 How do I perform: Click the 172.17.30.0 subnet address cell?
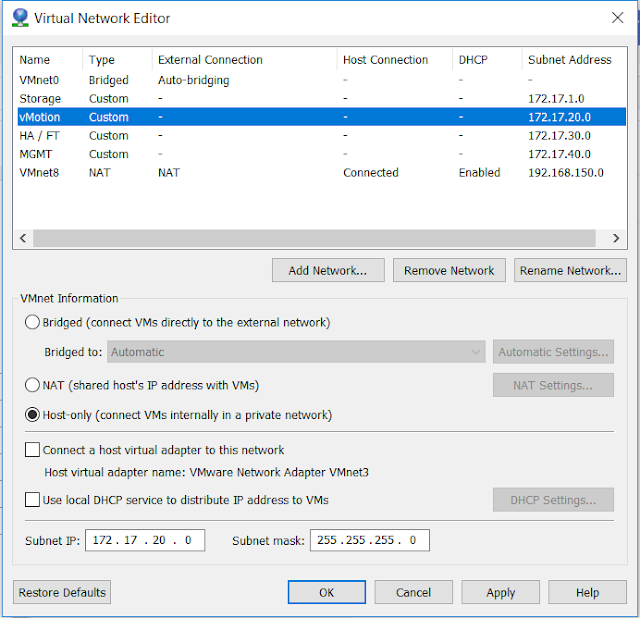pyautogui.click(x=560, y=136)
